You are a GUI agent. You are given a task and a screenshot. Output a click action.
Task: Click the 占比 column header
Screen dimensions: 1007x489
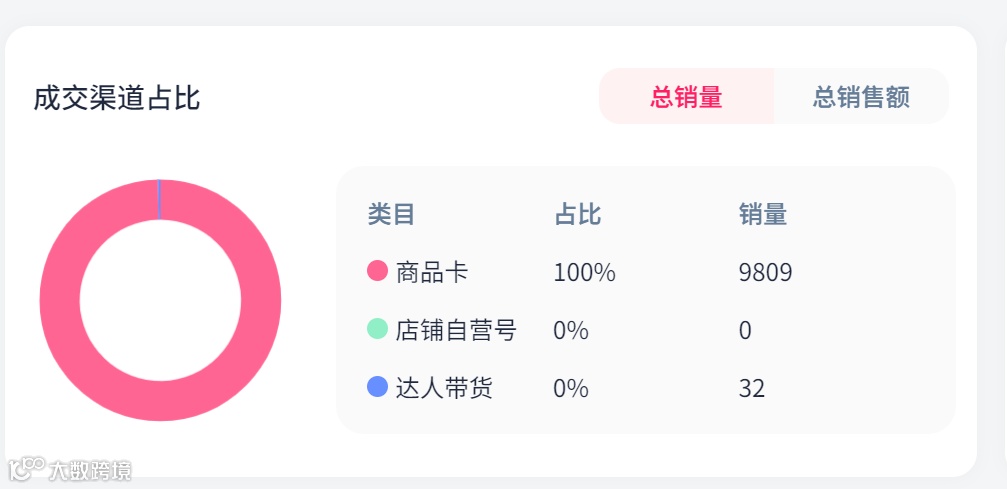[x=577, y=214]
